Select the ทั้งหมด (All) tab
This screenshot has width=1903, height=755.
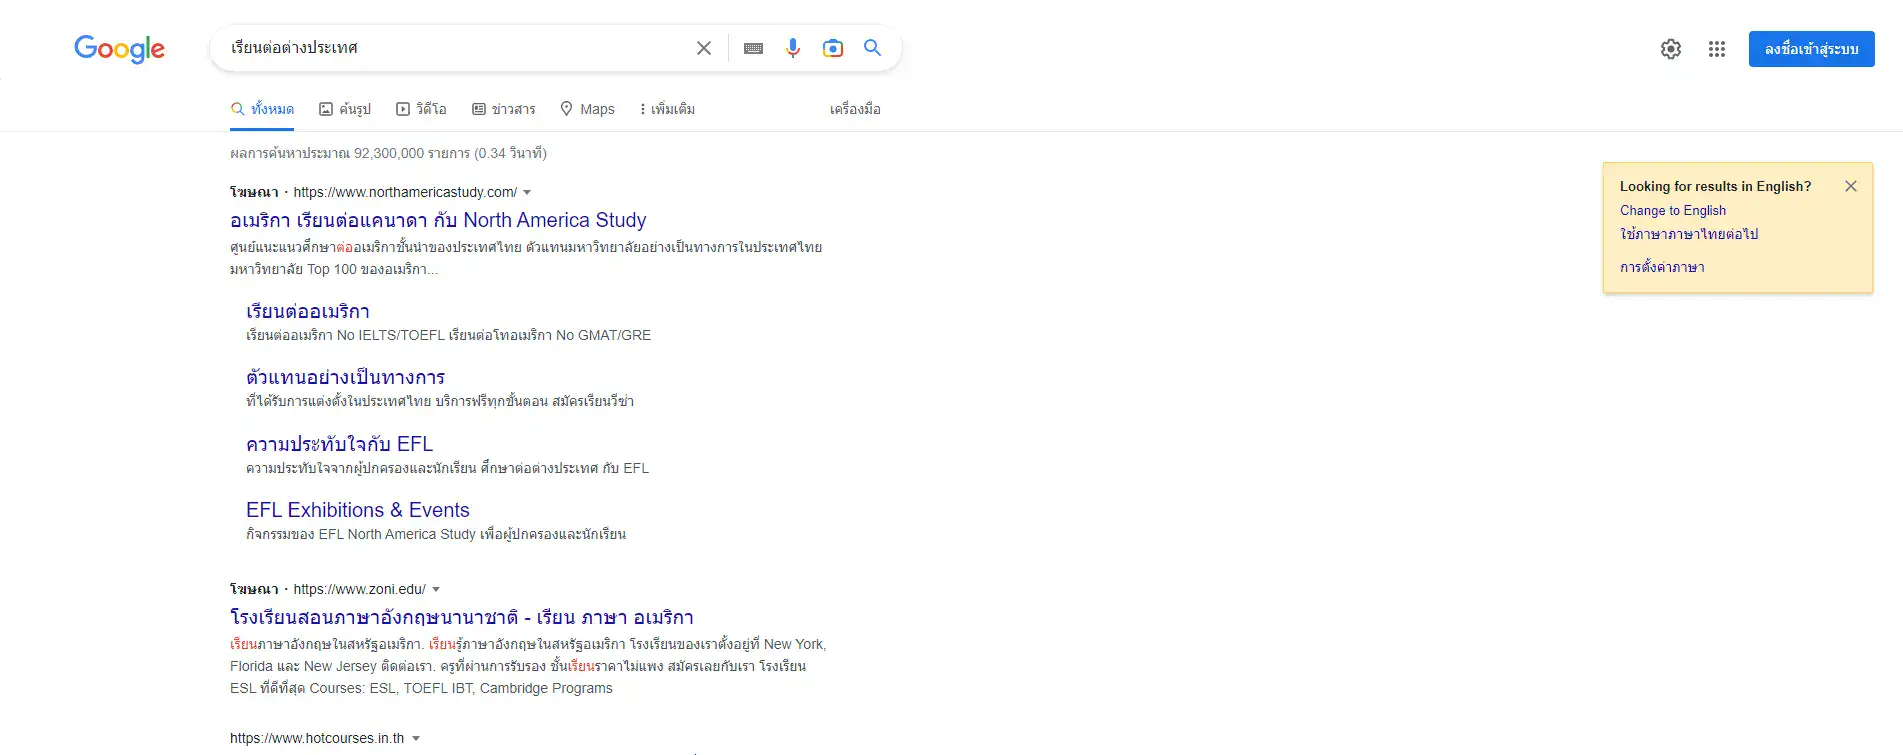tap(262, 109)
